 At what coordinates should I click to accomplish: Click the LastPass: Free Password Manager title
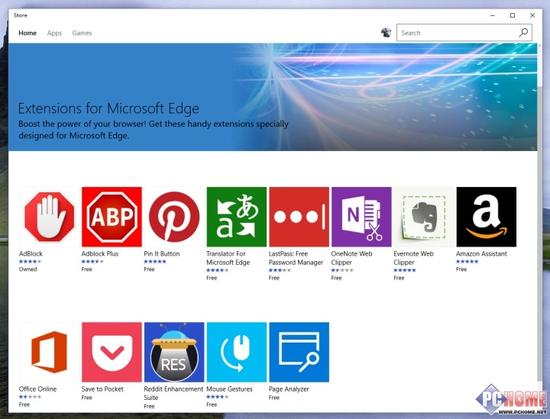[296, 258]
